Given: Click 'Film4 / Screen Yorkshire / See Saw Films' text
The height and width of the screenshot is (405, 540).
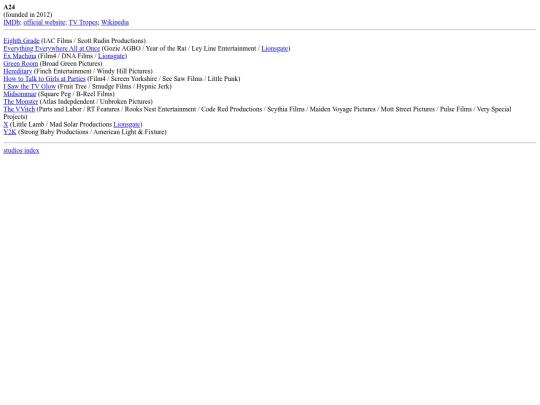Looking at the screenshot, I should pyautogui.click(x=146, y=79).
